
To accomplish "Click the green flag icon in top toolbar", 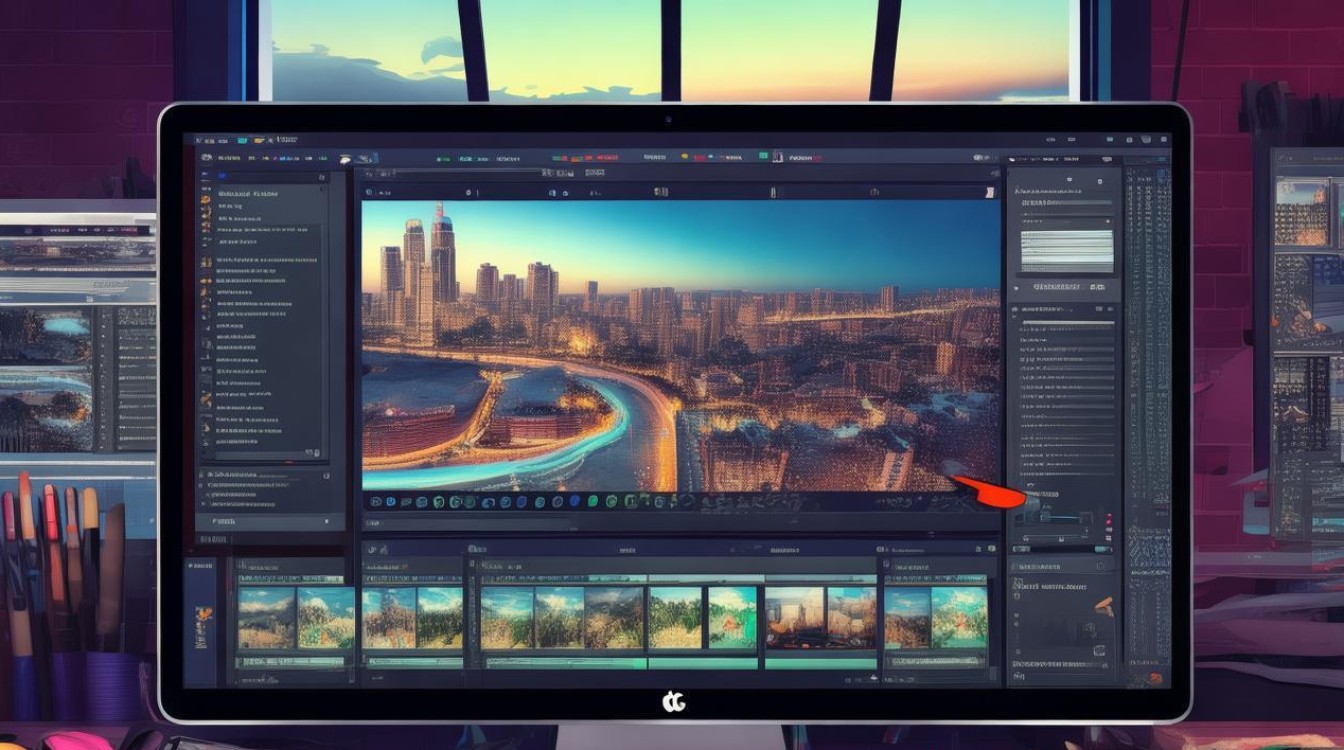I will pos(763,157).
